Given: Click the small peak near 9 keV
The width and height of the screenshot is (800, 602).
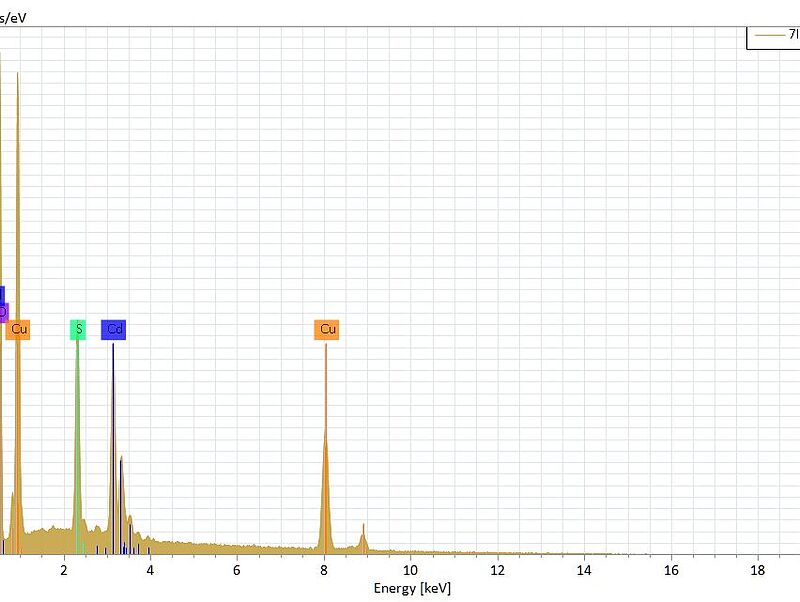Looking at the screenshot, I should (x=363, y=526).
